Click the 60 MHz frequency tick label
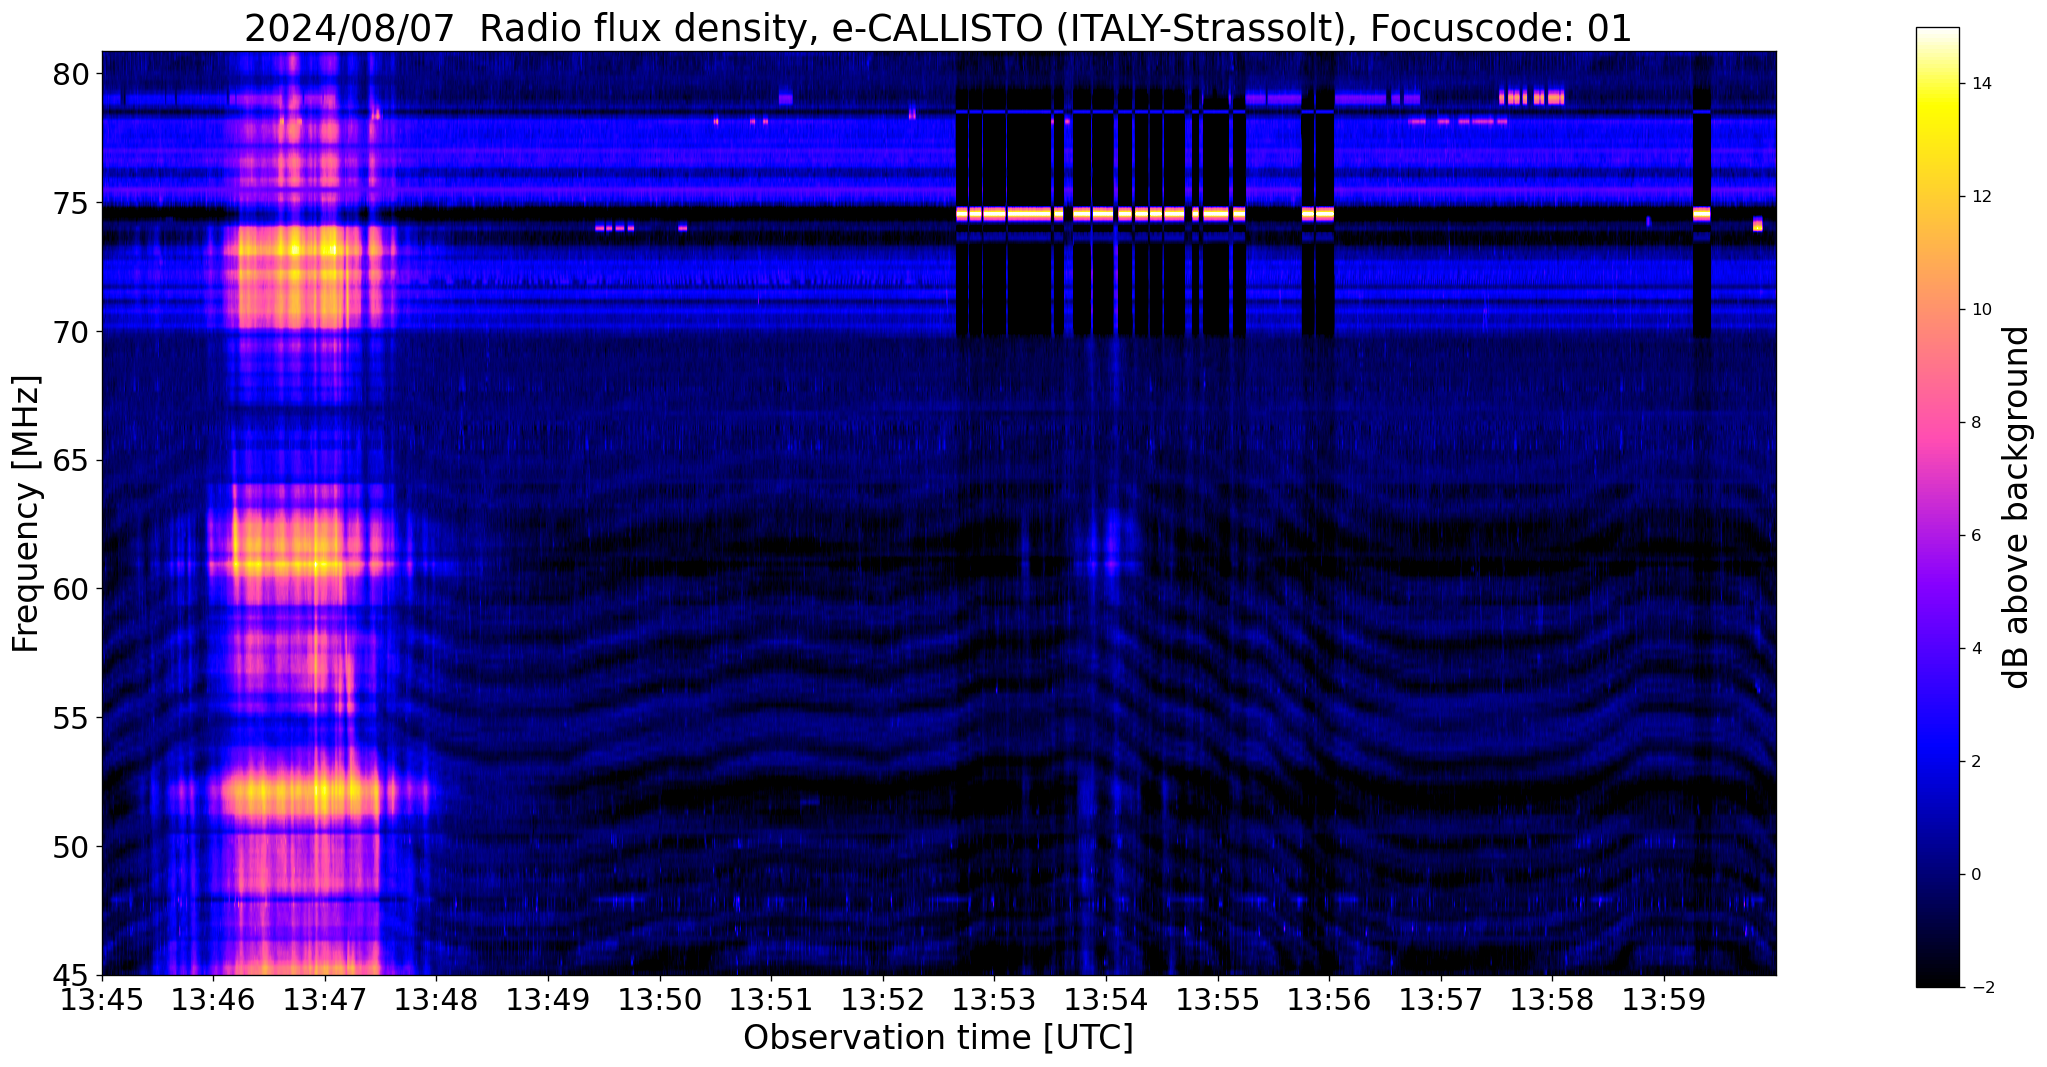2047x1067 pixels. pos(71,590)
